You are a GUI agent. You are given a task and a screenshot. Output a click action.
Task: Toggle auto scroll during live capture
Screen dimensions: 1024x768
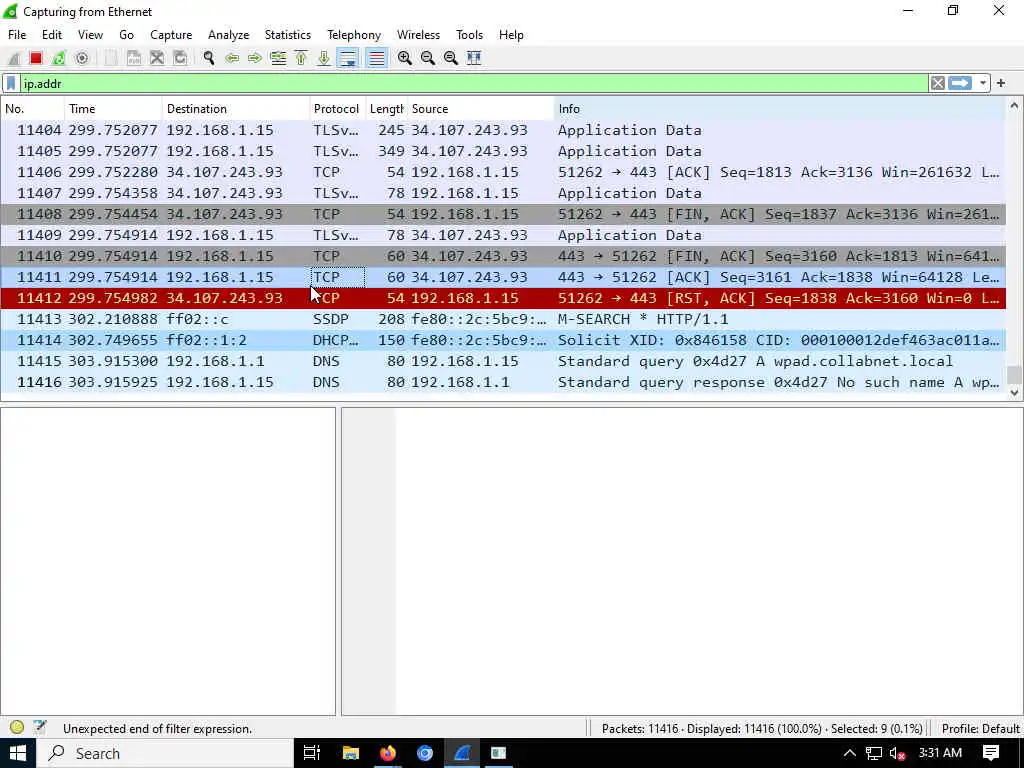click(x=348, y=58)
